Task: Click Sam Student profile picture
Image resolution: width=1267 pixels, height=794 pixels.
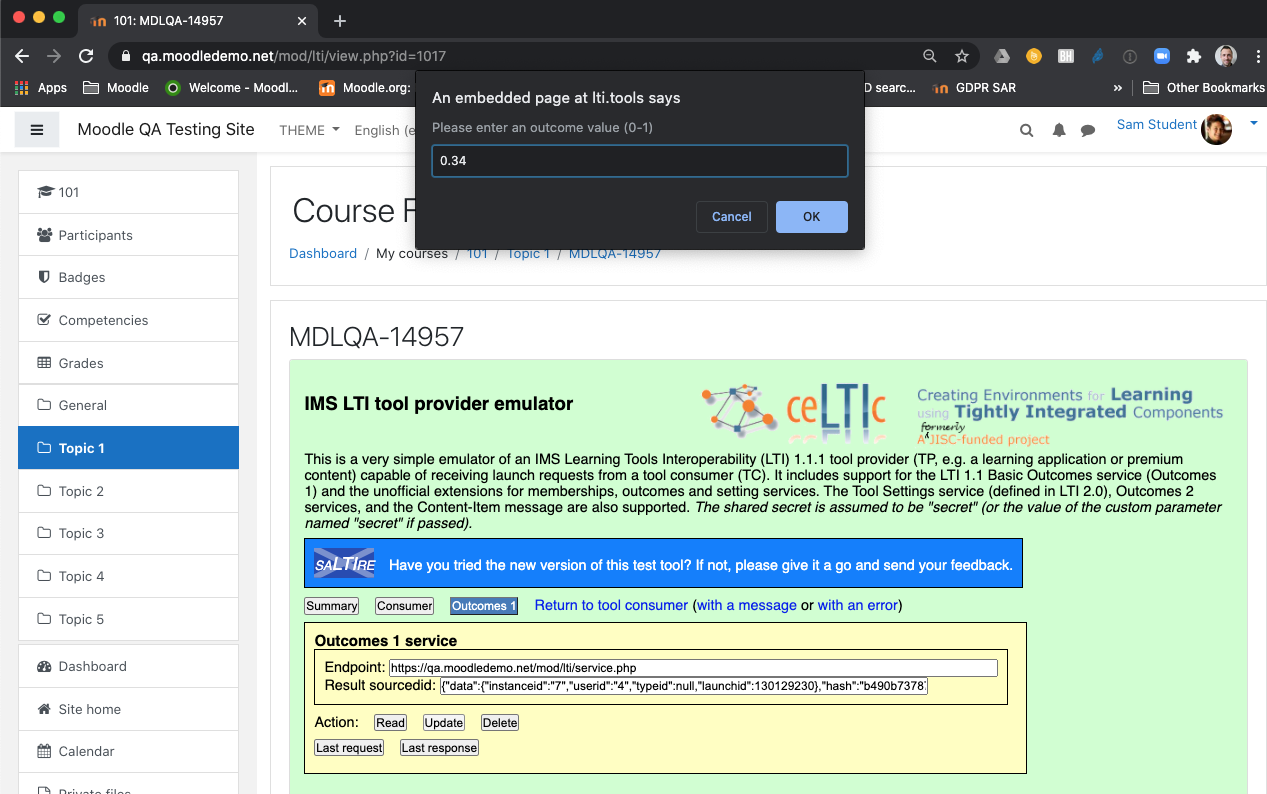Action: (1216, 129)
